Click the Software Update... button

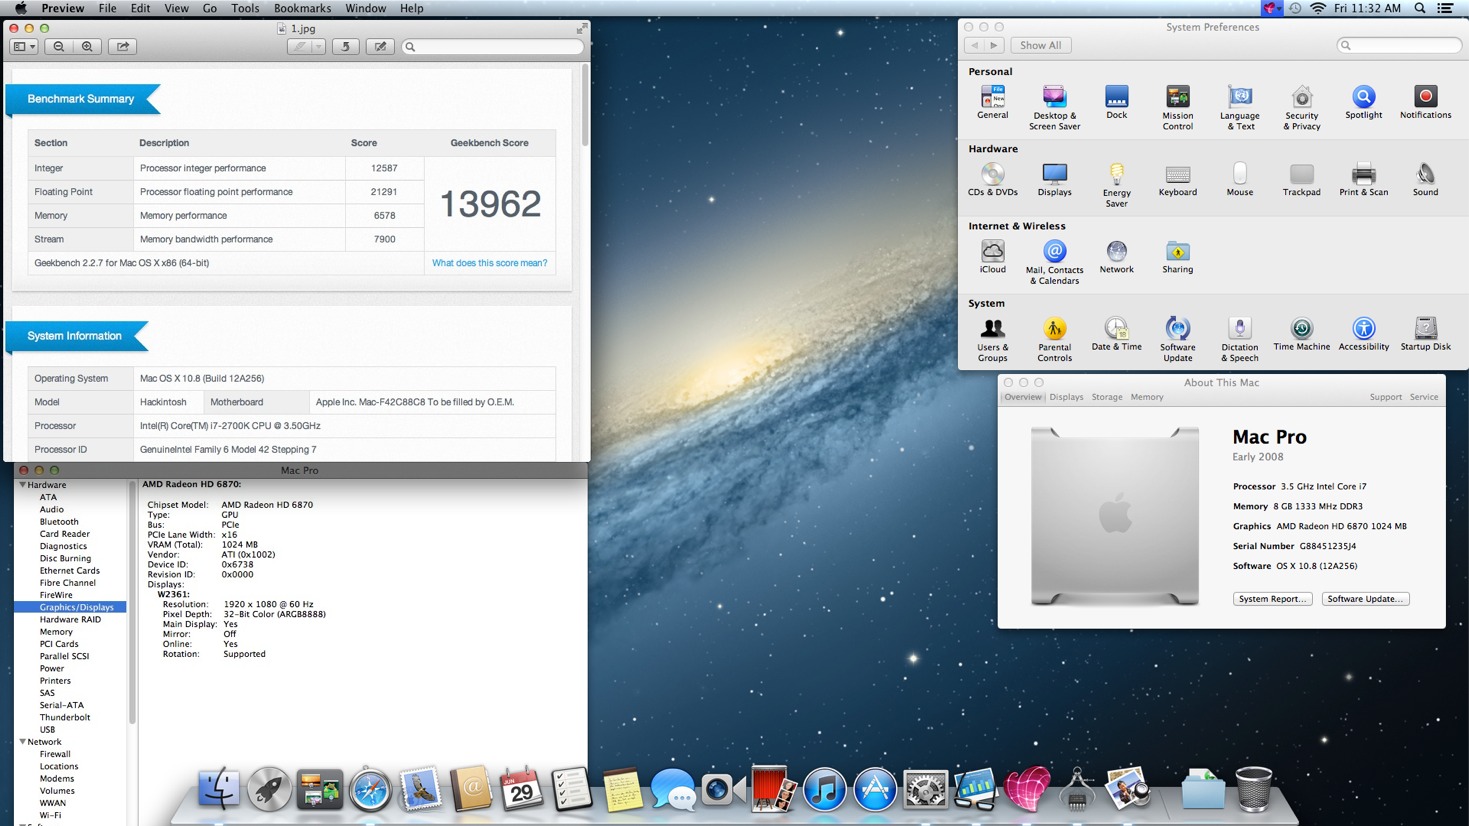point(1365,599)
